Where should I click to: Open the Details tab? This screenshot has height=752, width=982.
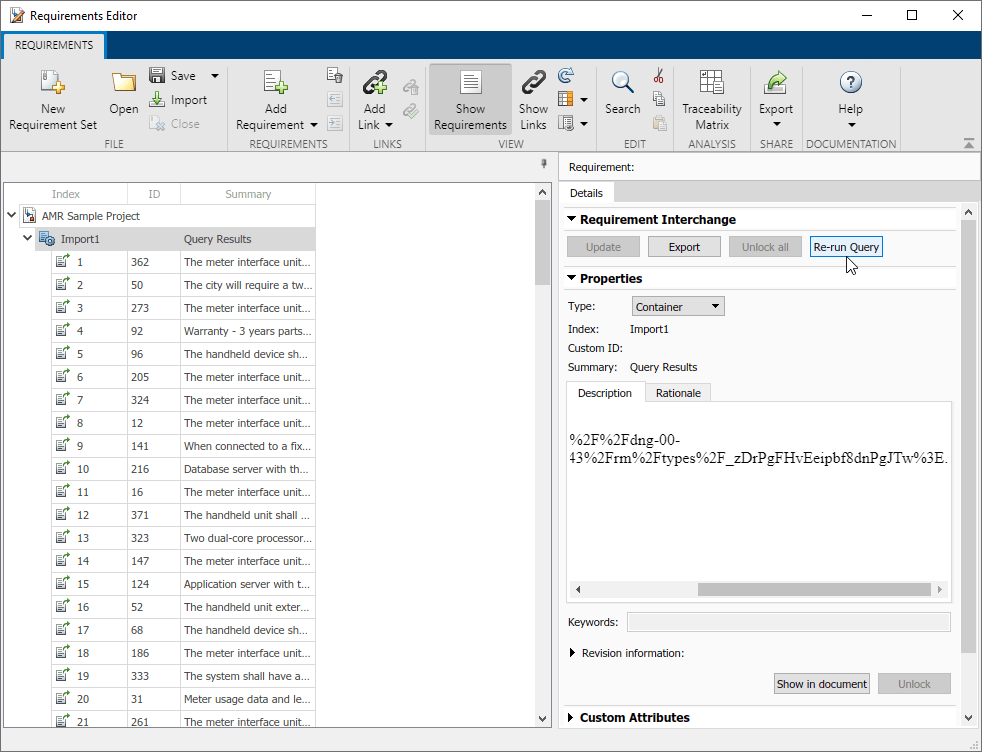586,193
